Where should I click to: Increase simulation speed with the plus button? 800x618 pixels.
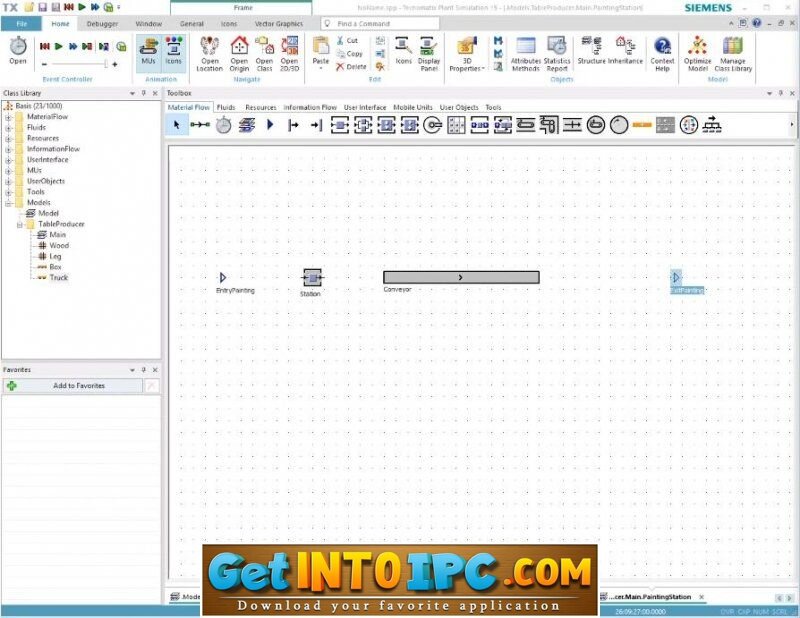[114, 64]
